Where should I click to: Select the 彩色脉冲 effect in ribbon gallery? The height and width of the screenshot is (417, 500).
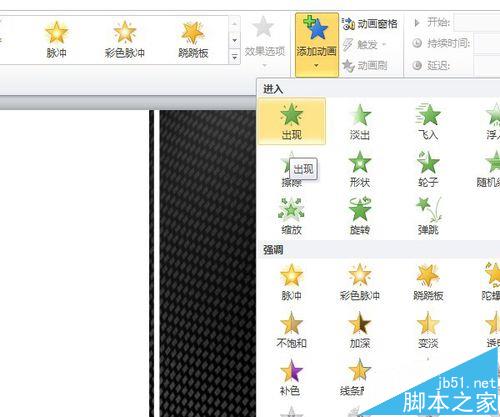[x=125, y=40]
